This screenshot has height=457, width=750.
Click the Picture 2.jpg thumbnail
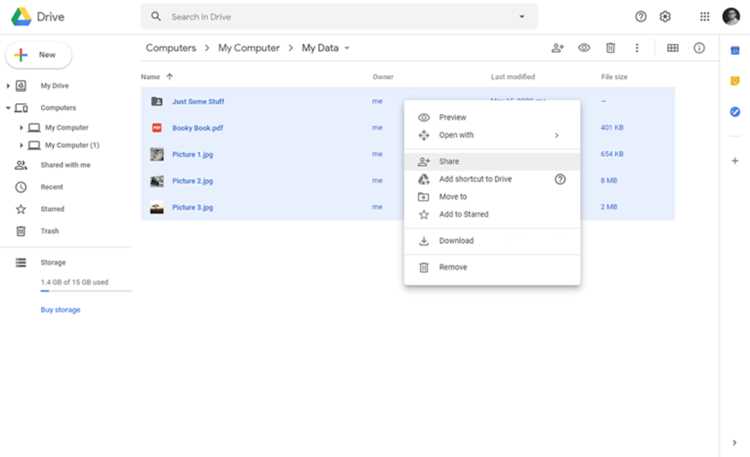(x=157, y=181)
